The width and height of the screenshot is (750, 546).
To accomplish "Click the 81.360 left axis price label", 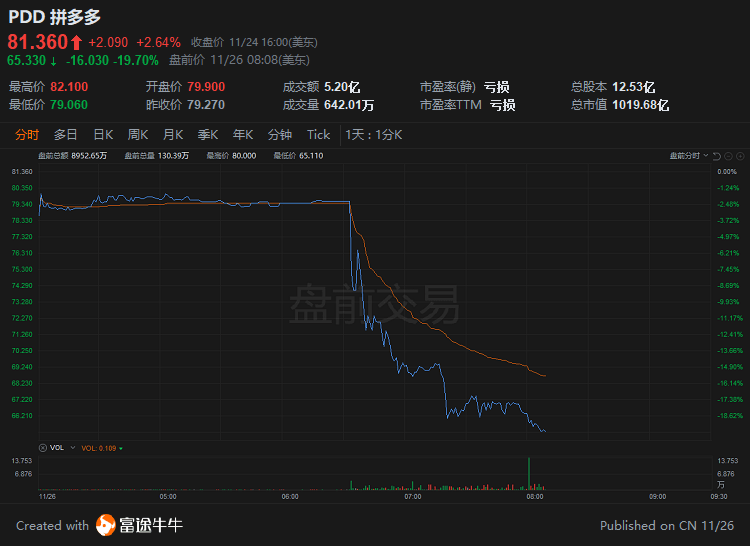I will pyautogui.click(x=22, y=172).
